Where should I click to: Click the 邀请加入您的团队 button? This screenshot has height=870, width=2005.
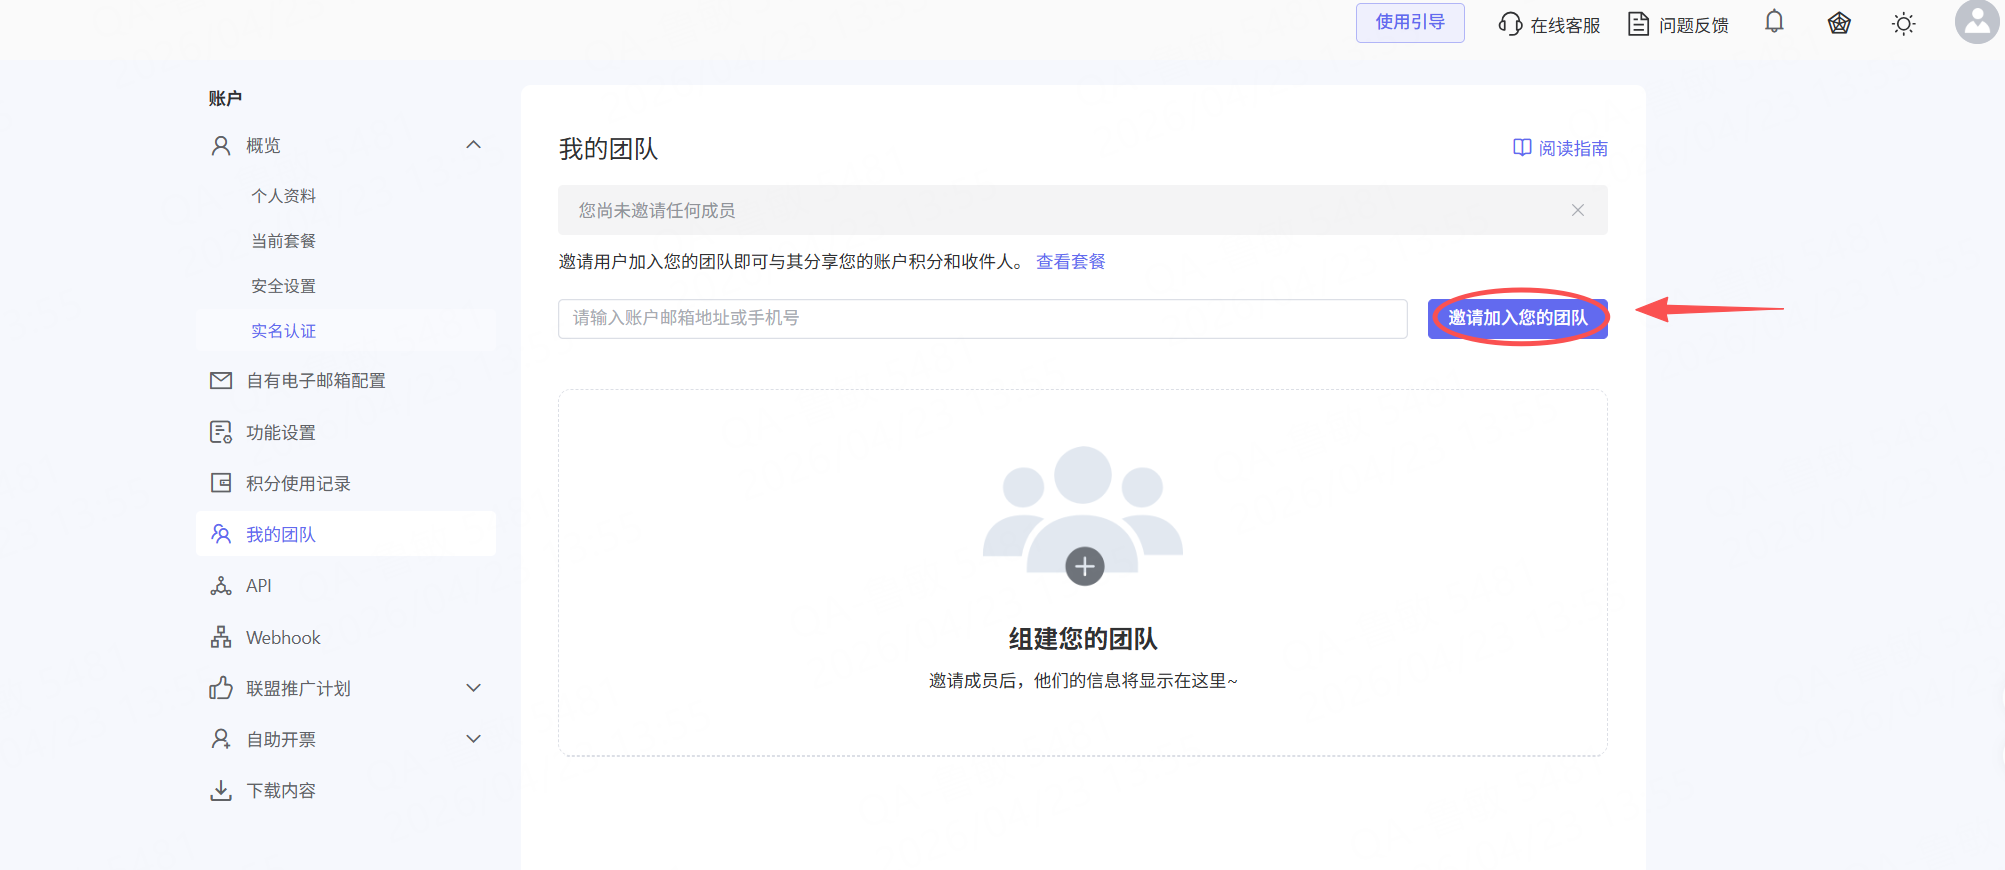click(1517, 318)
